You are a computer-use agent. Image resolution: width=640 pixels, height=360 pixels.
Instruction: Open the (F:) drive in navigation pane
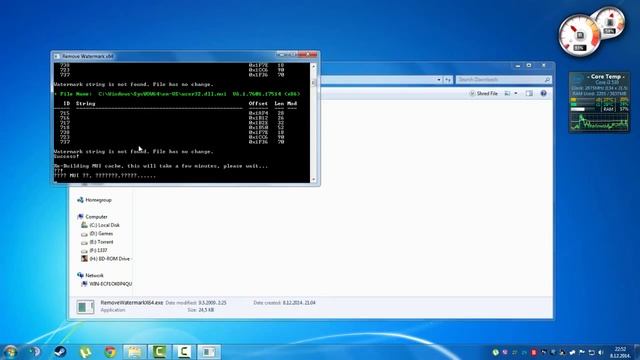click(98, 250)
